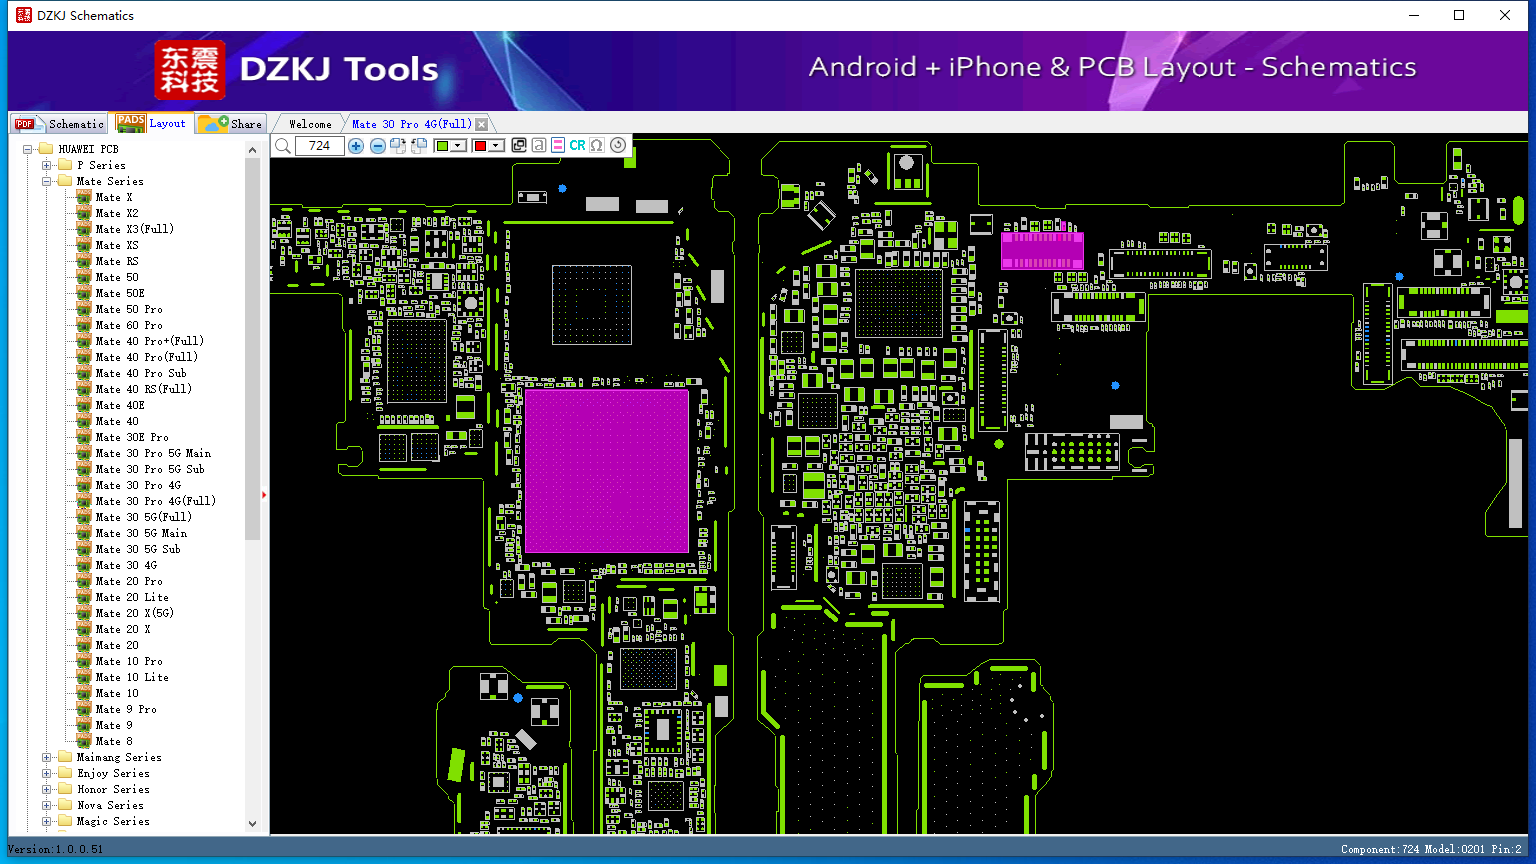Click the Version:1.0.0.51 status bar text
Viewport: 1536px width, 864px height.
(56, 850)
